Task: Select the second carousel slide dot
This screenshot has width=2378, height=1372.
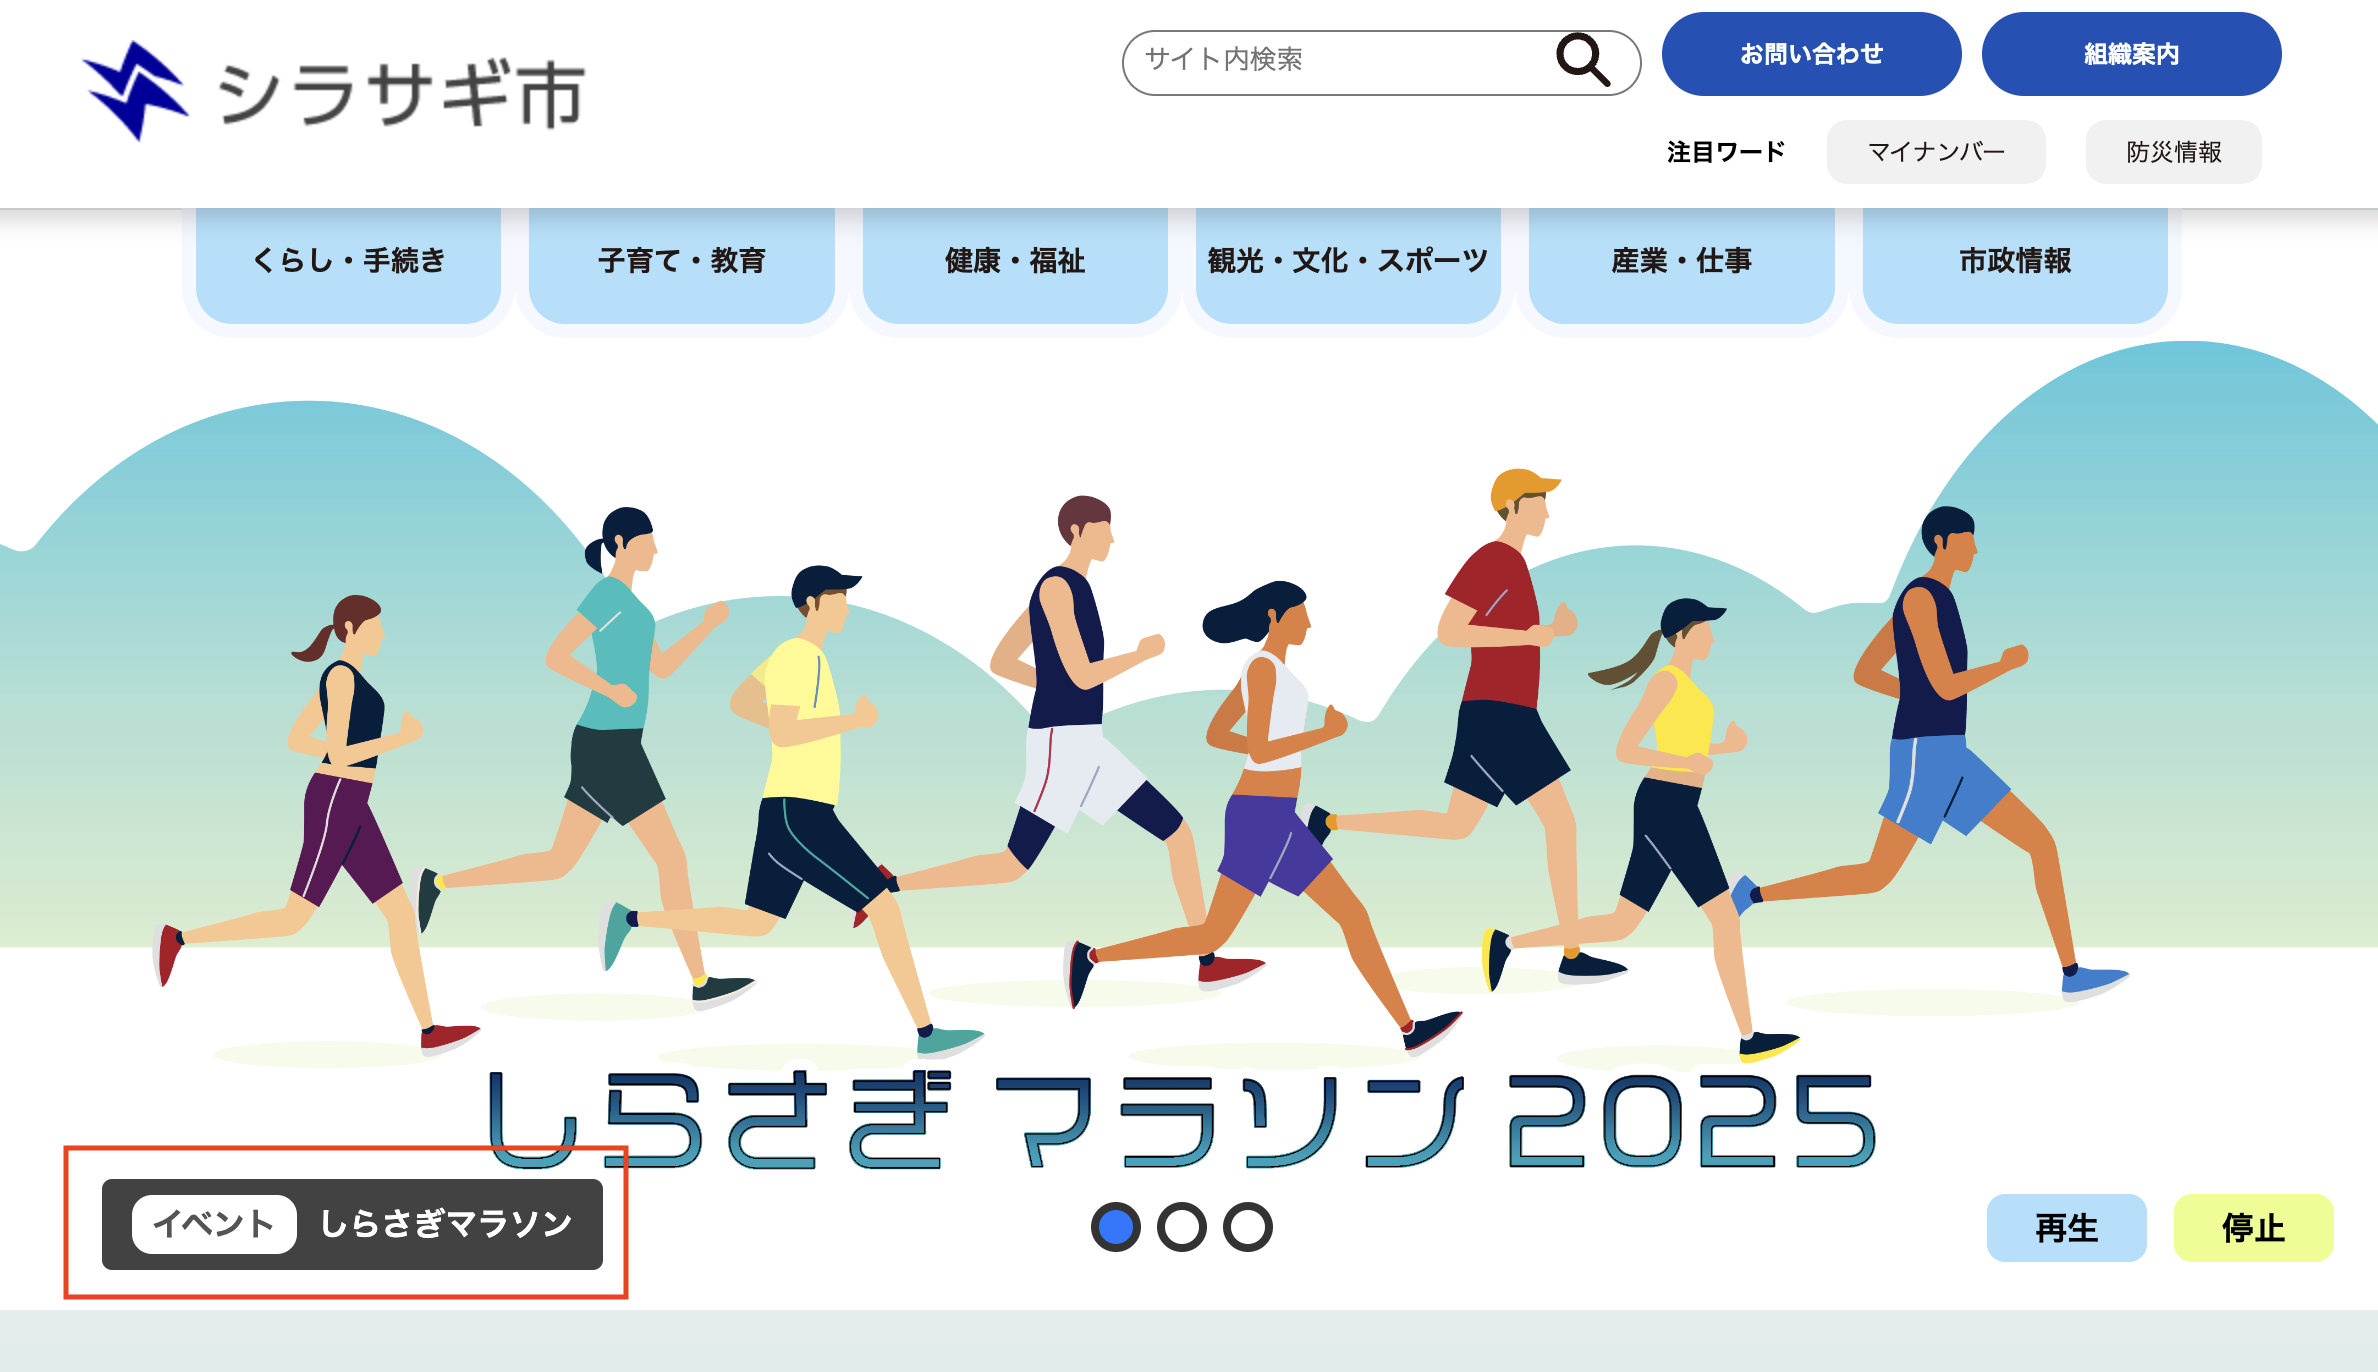Action: click(1182, 1227)
